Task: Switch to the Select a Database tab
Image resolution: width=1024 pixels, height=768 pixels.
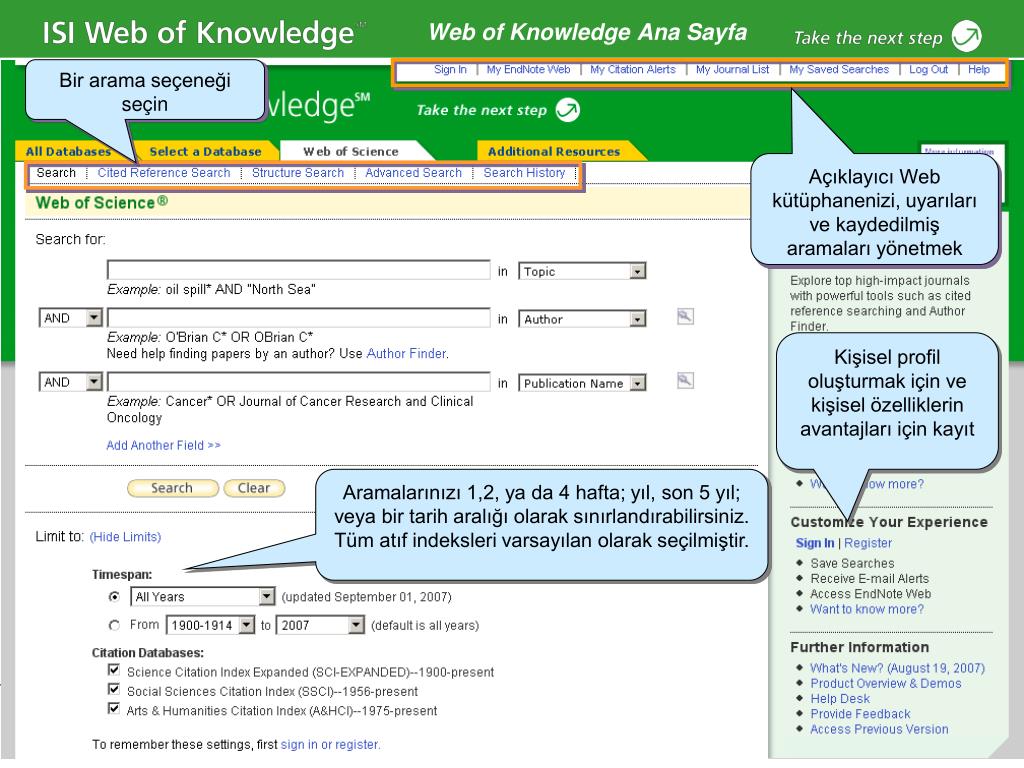Action: point(205,152)
